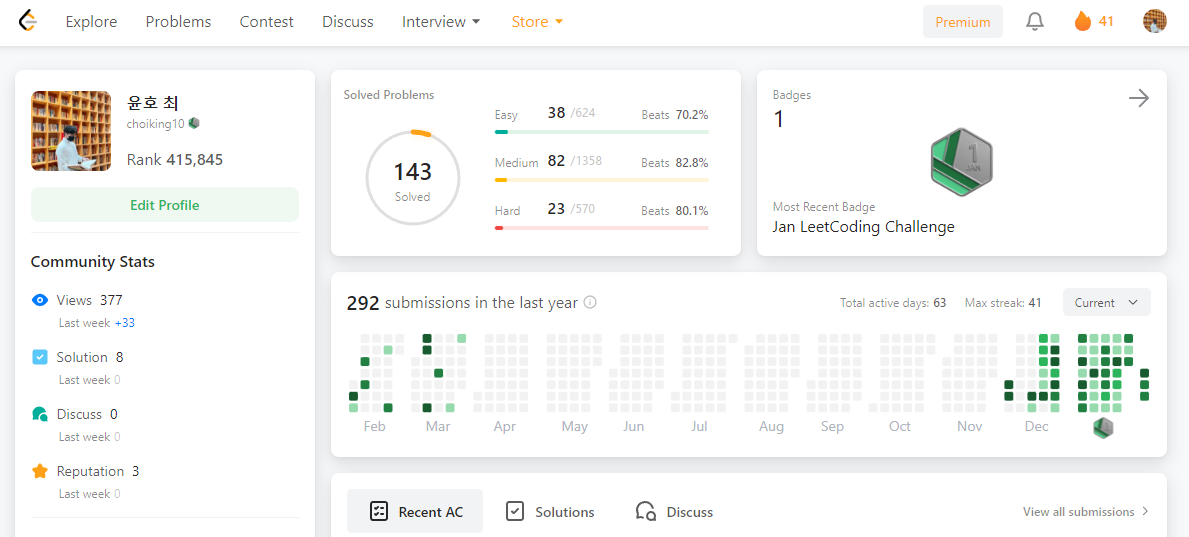Click the Reputation star icon
Screen dimensions: 1189x537
40,471
